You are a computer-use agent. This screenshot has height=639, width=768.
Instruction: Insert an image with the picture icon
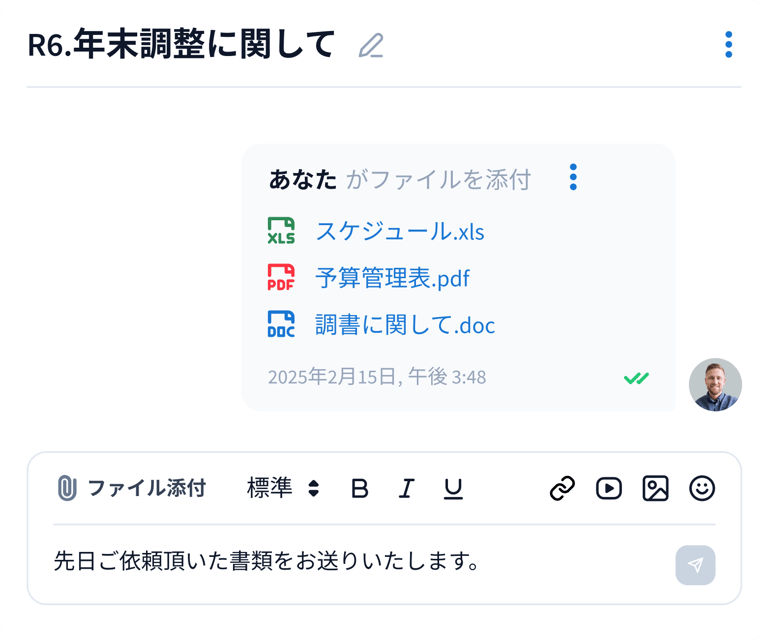coord(655,488)
